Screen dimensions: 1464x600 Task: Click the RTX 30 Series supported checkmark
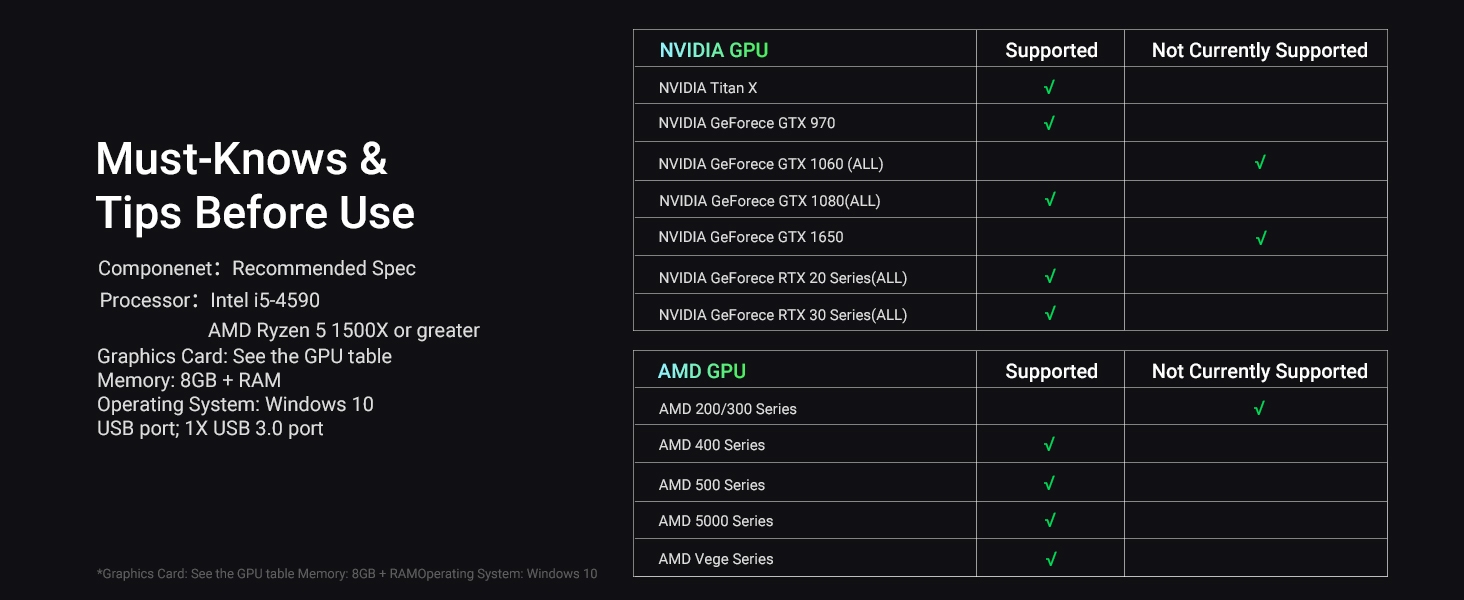pos(1049,314)
